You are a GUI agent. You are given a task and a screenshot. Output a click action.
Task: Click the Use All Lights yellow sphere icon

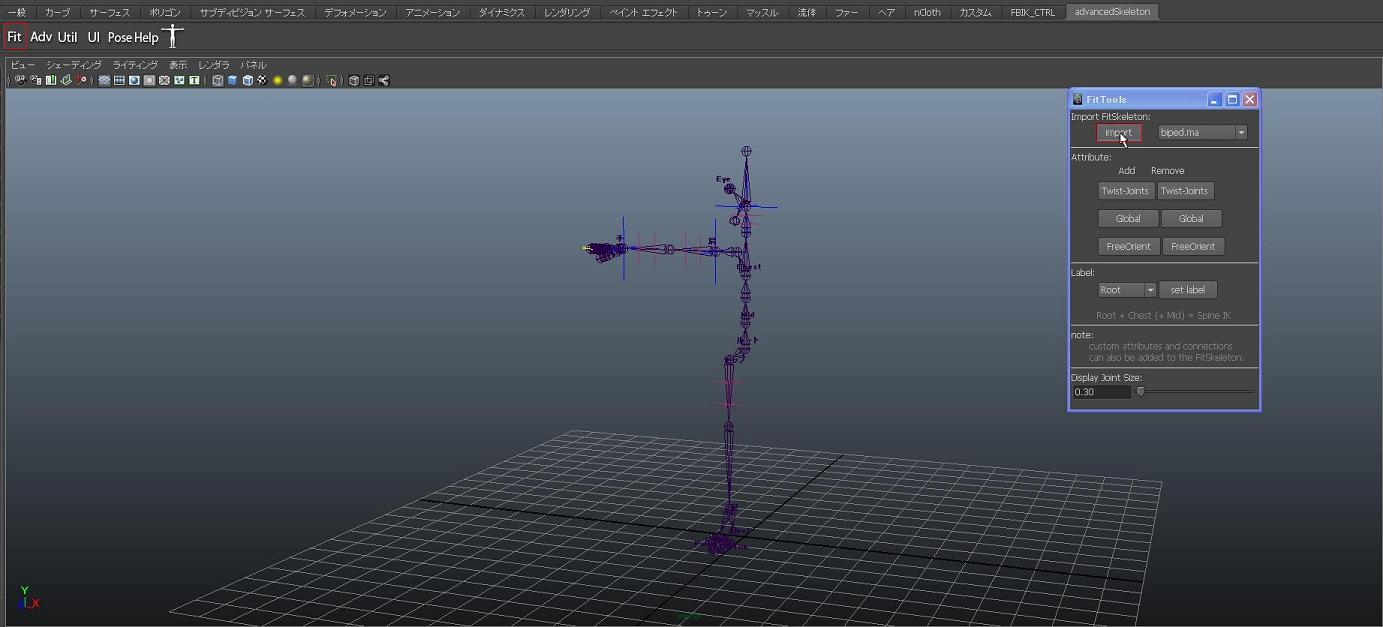(277, 80)
